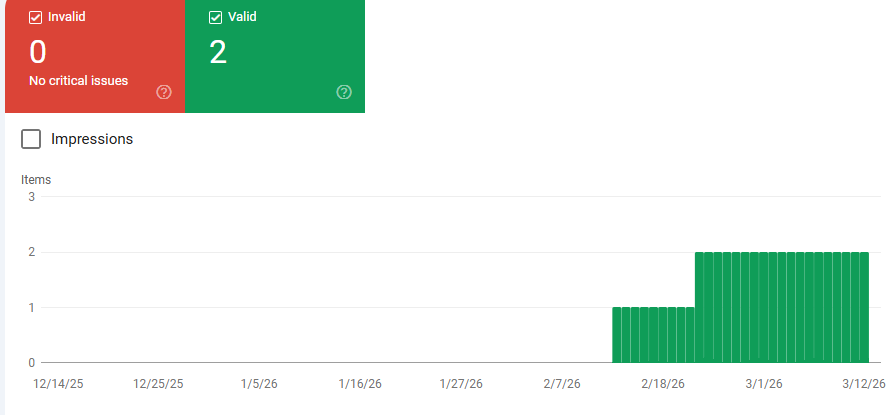Select the leftmost green chart bar
This screenshot has width=894, height=415.
click(x=617, y=334)
